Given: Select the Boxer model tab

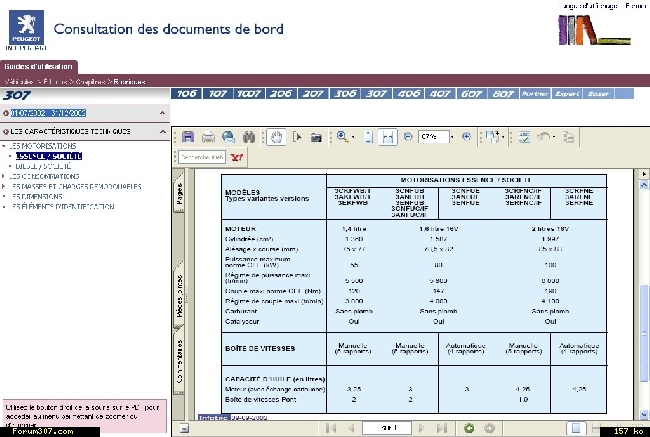Looking at the screenshot, I should [x=598, y=94].
